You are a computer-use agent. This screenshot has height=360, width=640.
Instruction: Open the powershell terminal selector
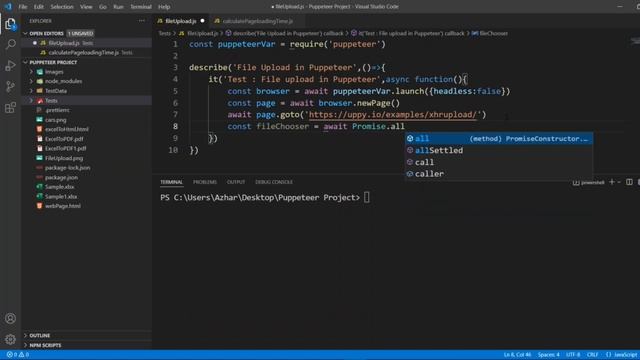click(589, 182)
